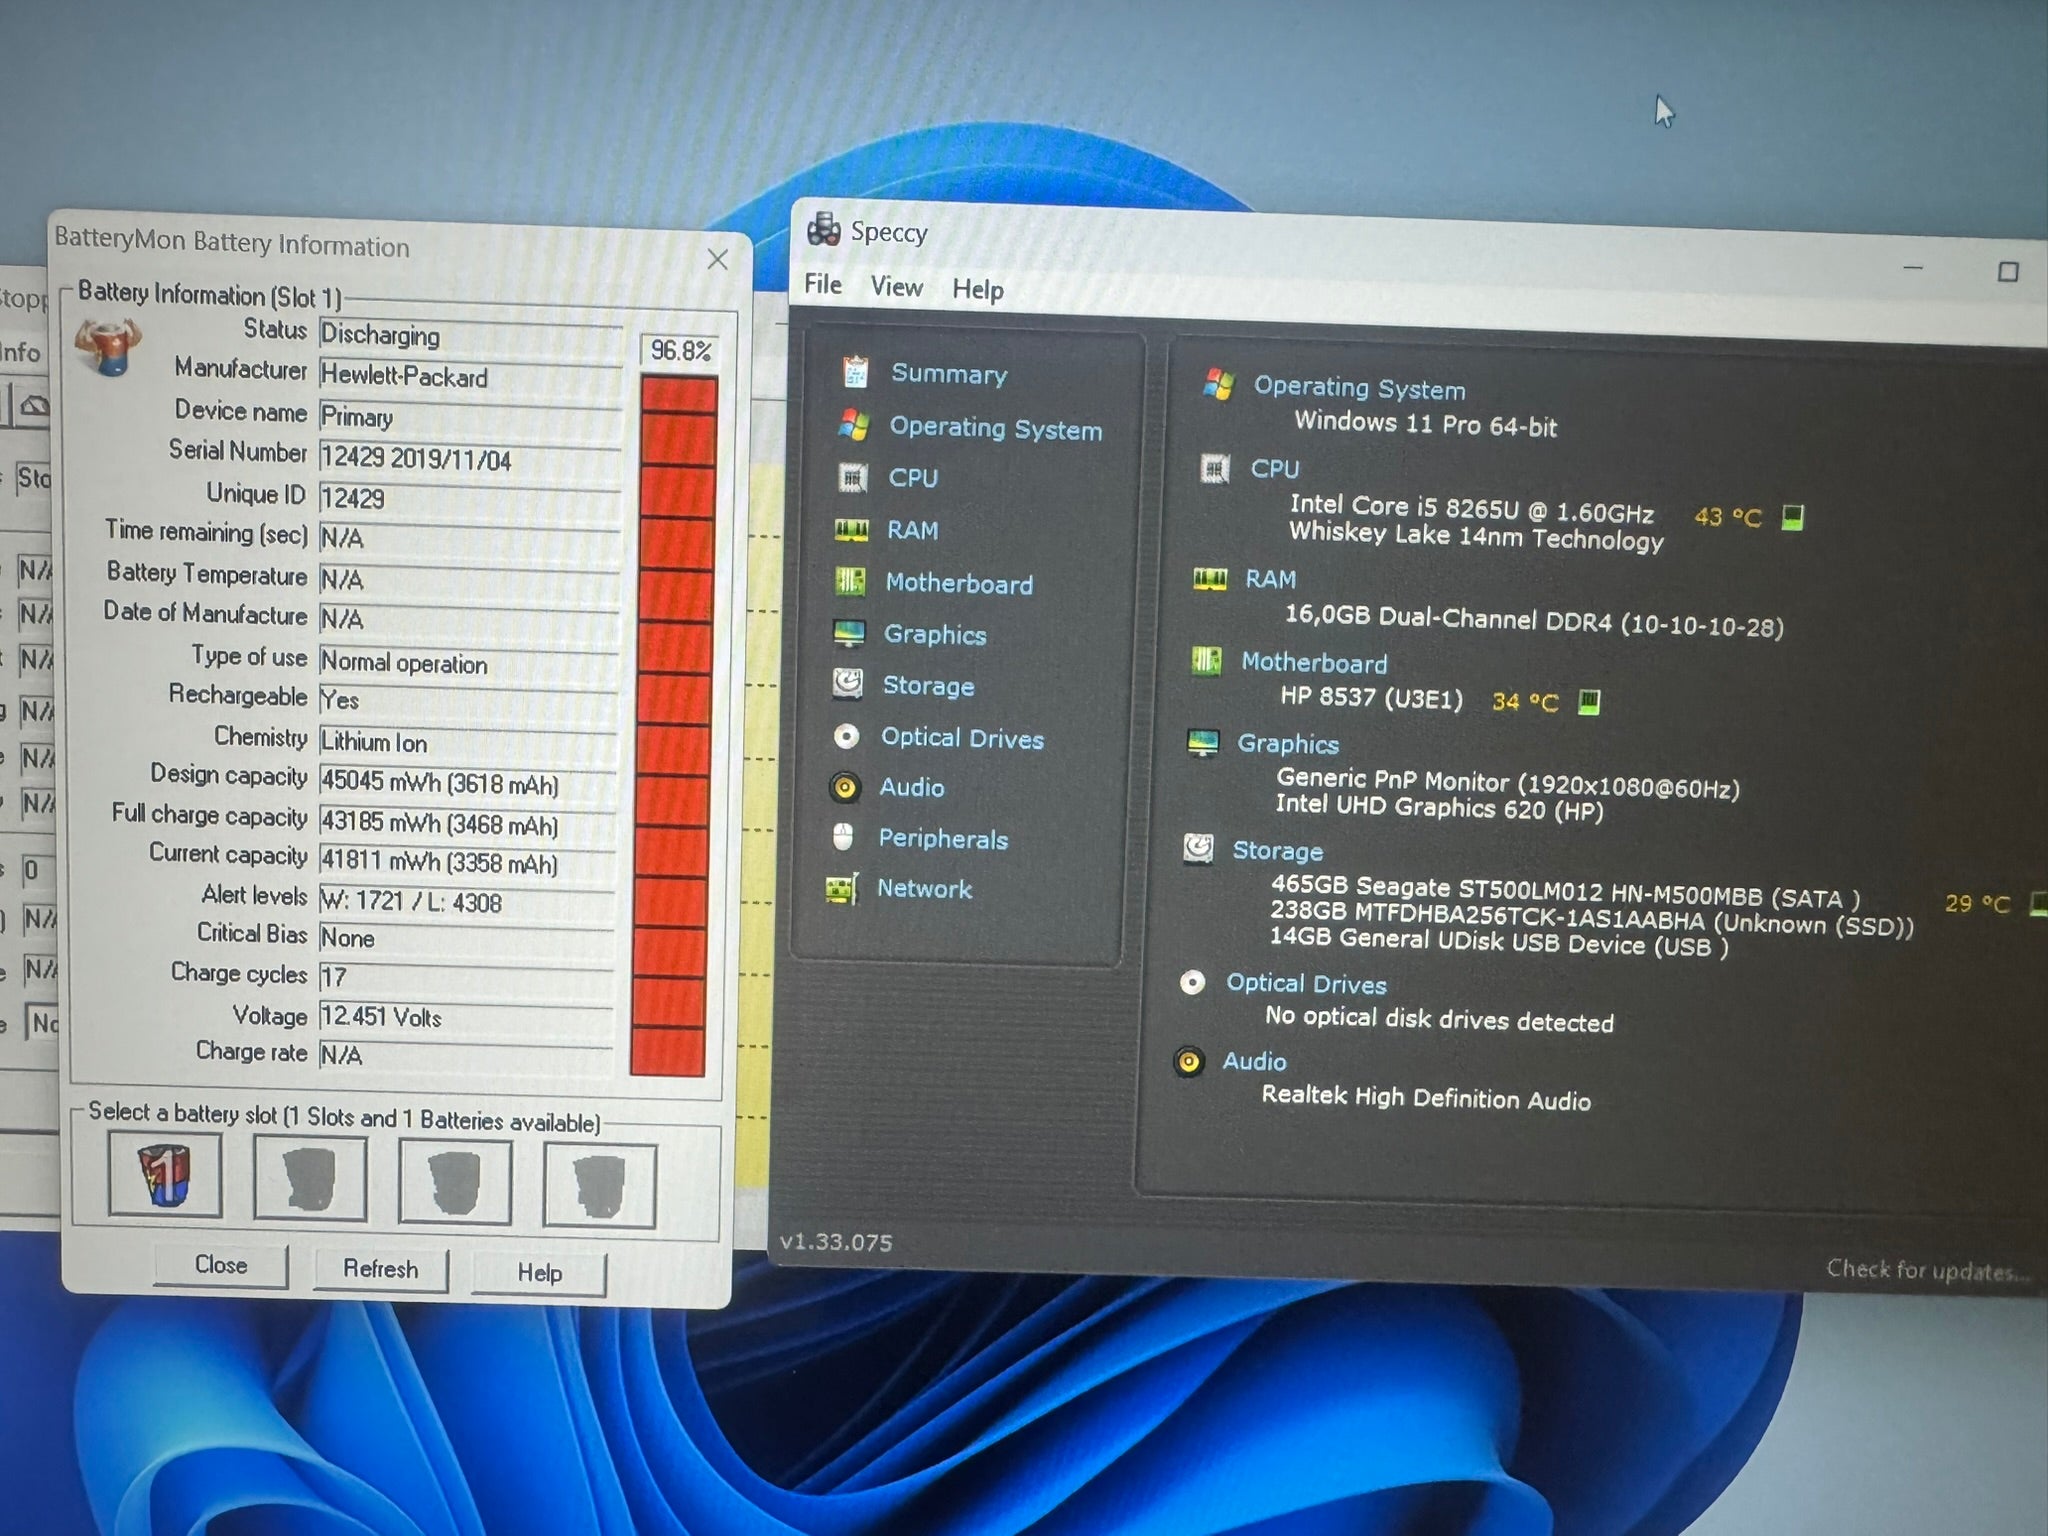Screen dimensions: 2048x1536
Task: Click the Charge cycles field showing 17
Action: click(466, 976)
